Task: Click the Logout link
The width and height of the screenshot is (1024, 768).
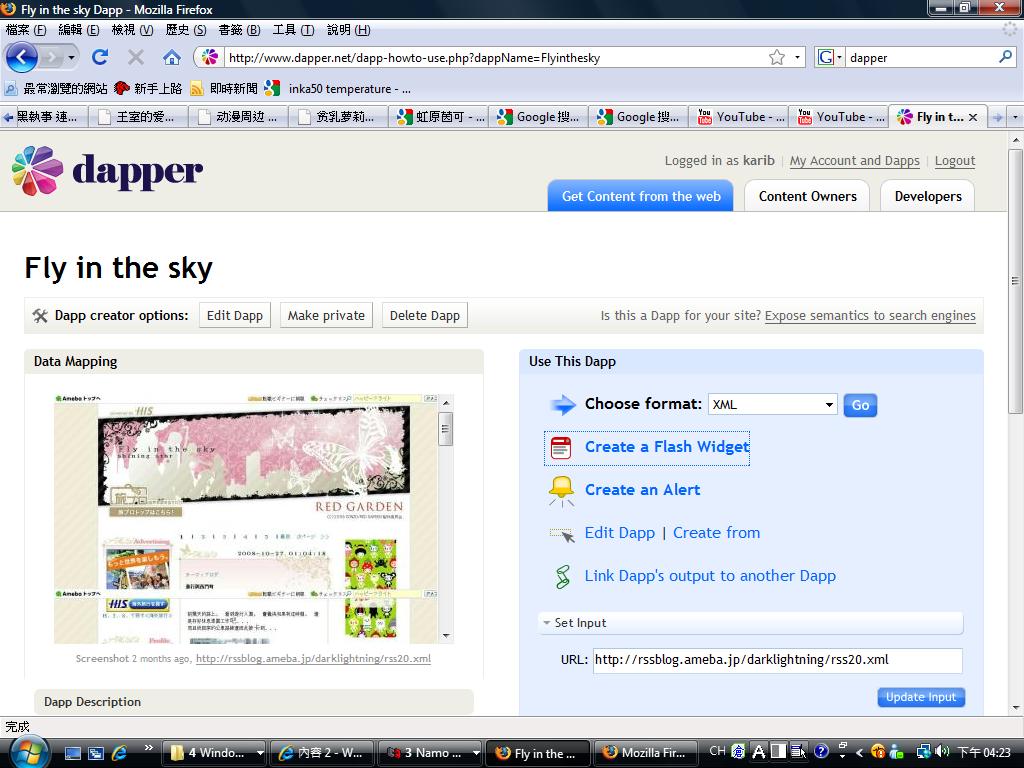Action: point(955,161)
